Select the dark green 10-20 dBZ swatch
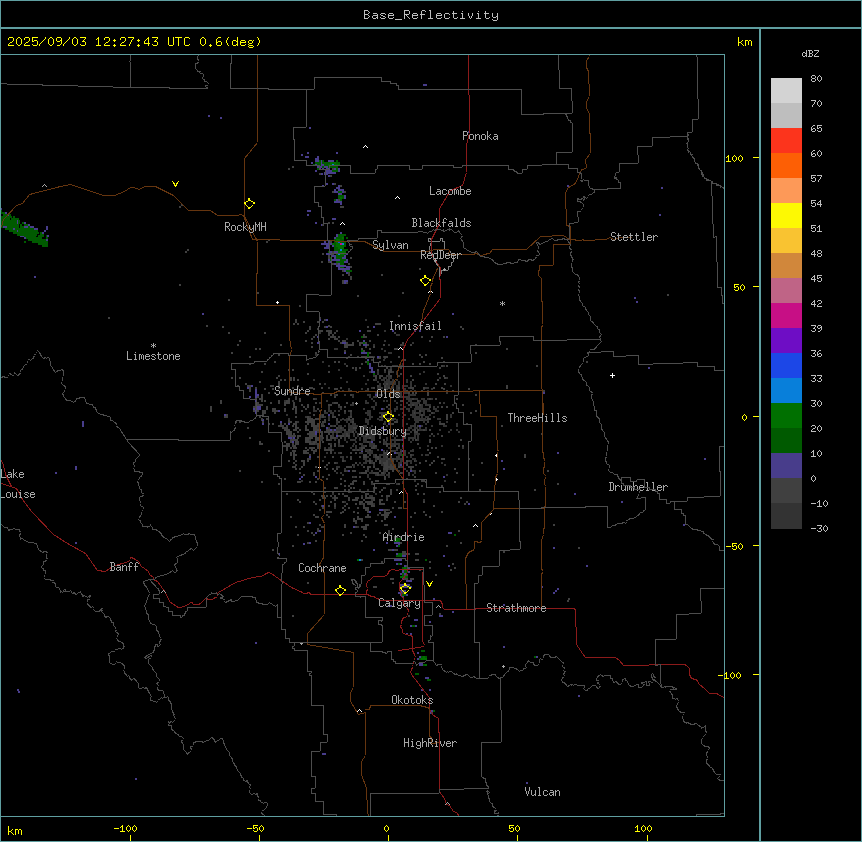Viewport: 862px width, 842px height. (786, 441)
